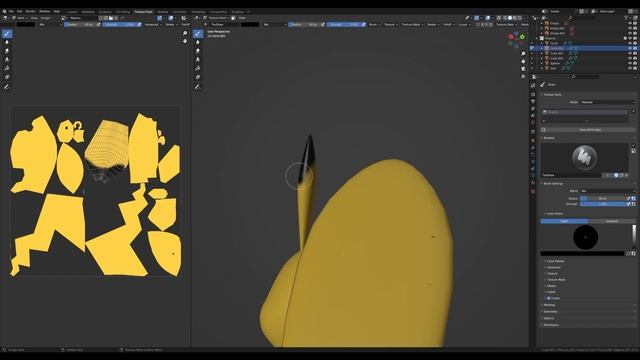This screenshot has height=360, width=640.
Task: Open the Falloff dropdown in viewport header
Action: [x=448, y=24]
